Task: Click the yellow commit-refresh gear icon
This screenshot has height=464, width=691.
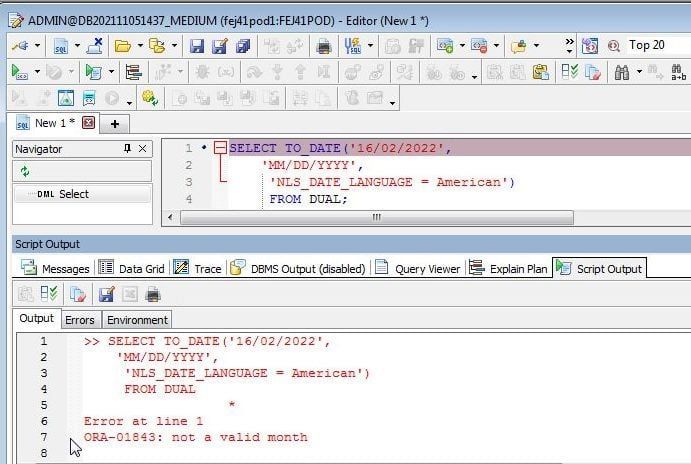Action: [x=150, y=98]
